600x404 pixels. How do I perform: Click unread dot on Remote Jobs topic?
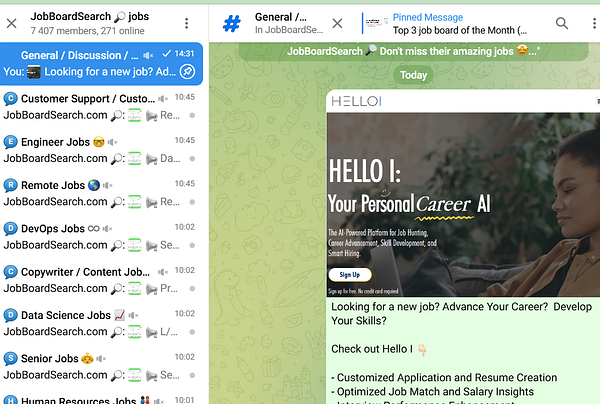(x=192, y=202)
